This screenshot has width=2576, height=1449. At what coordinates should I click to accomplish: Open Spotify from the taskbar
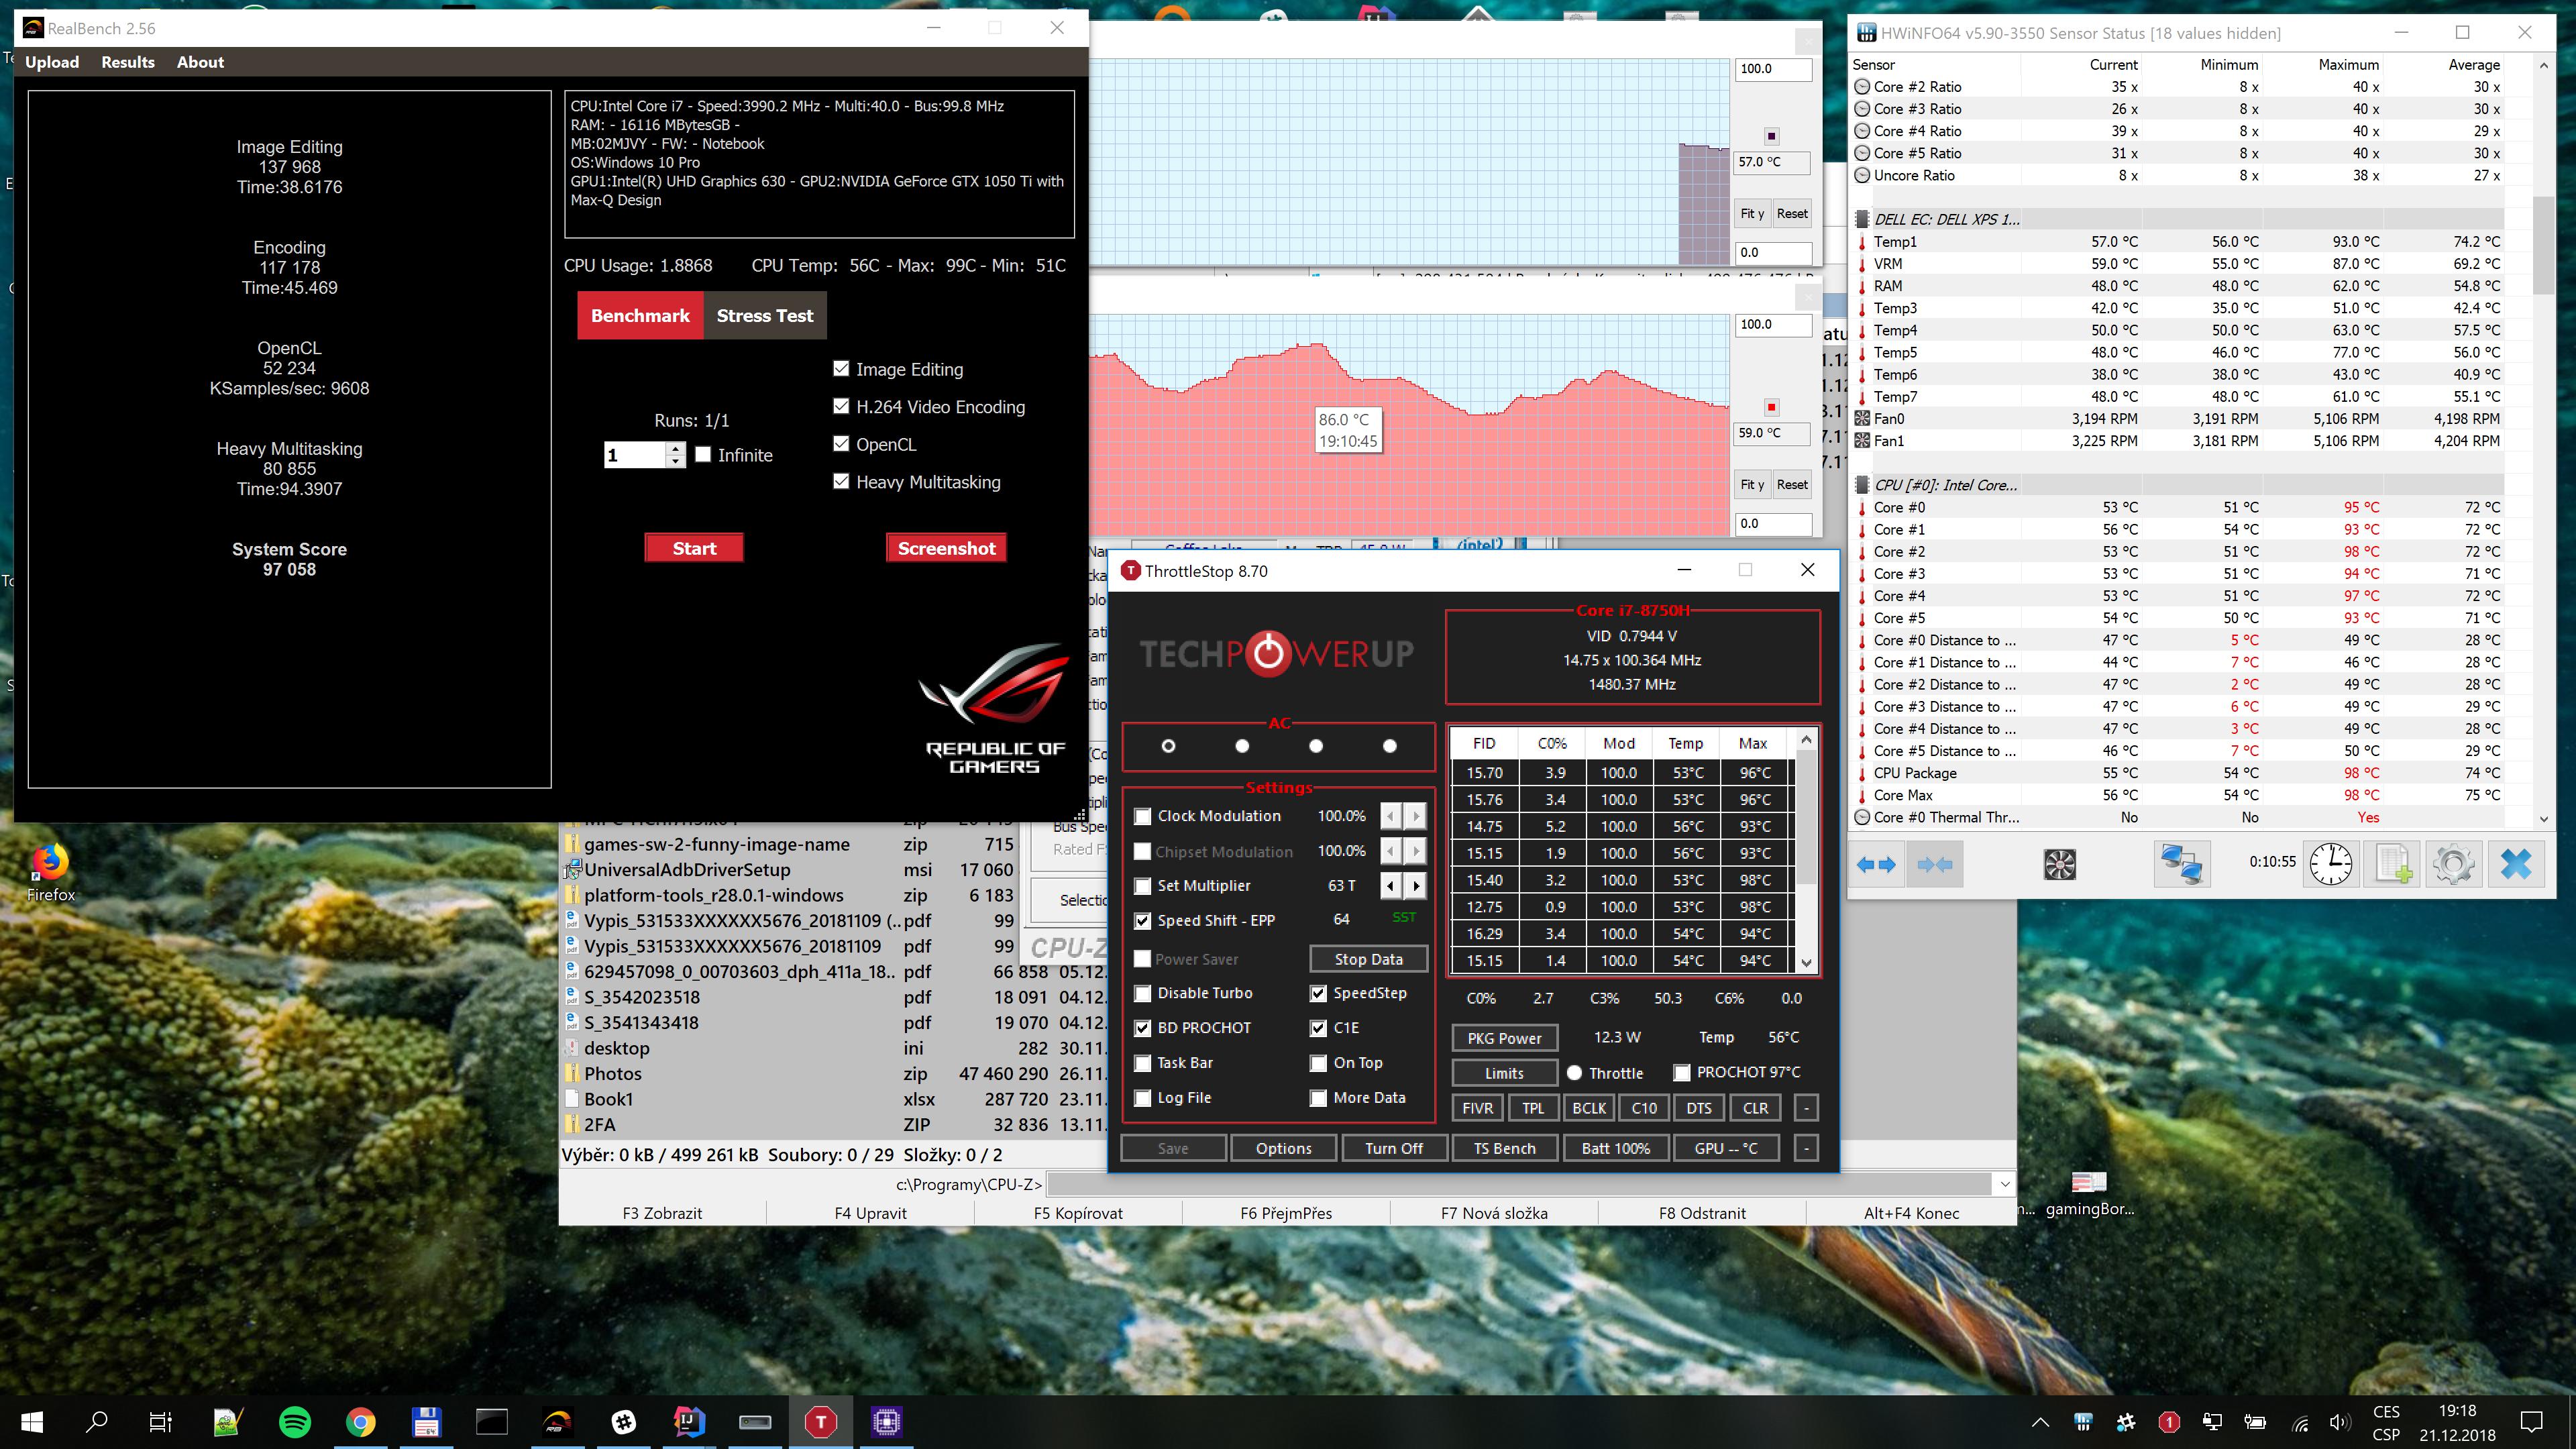tap(294, 1421)
